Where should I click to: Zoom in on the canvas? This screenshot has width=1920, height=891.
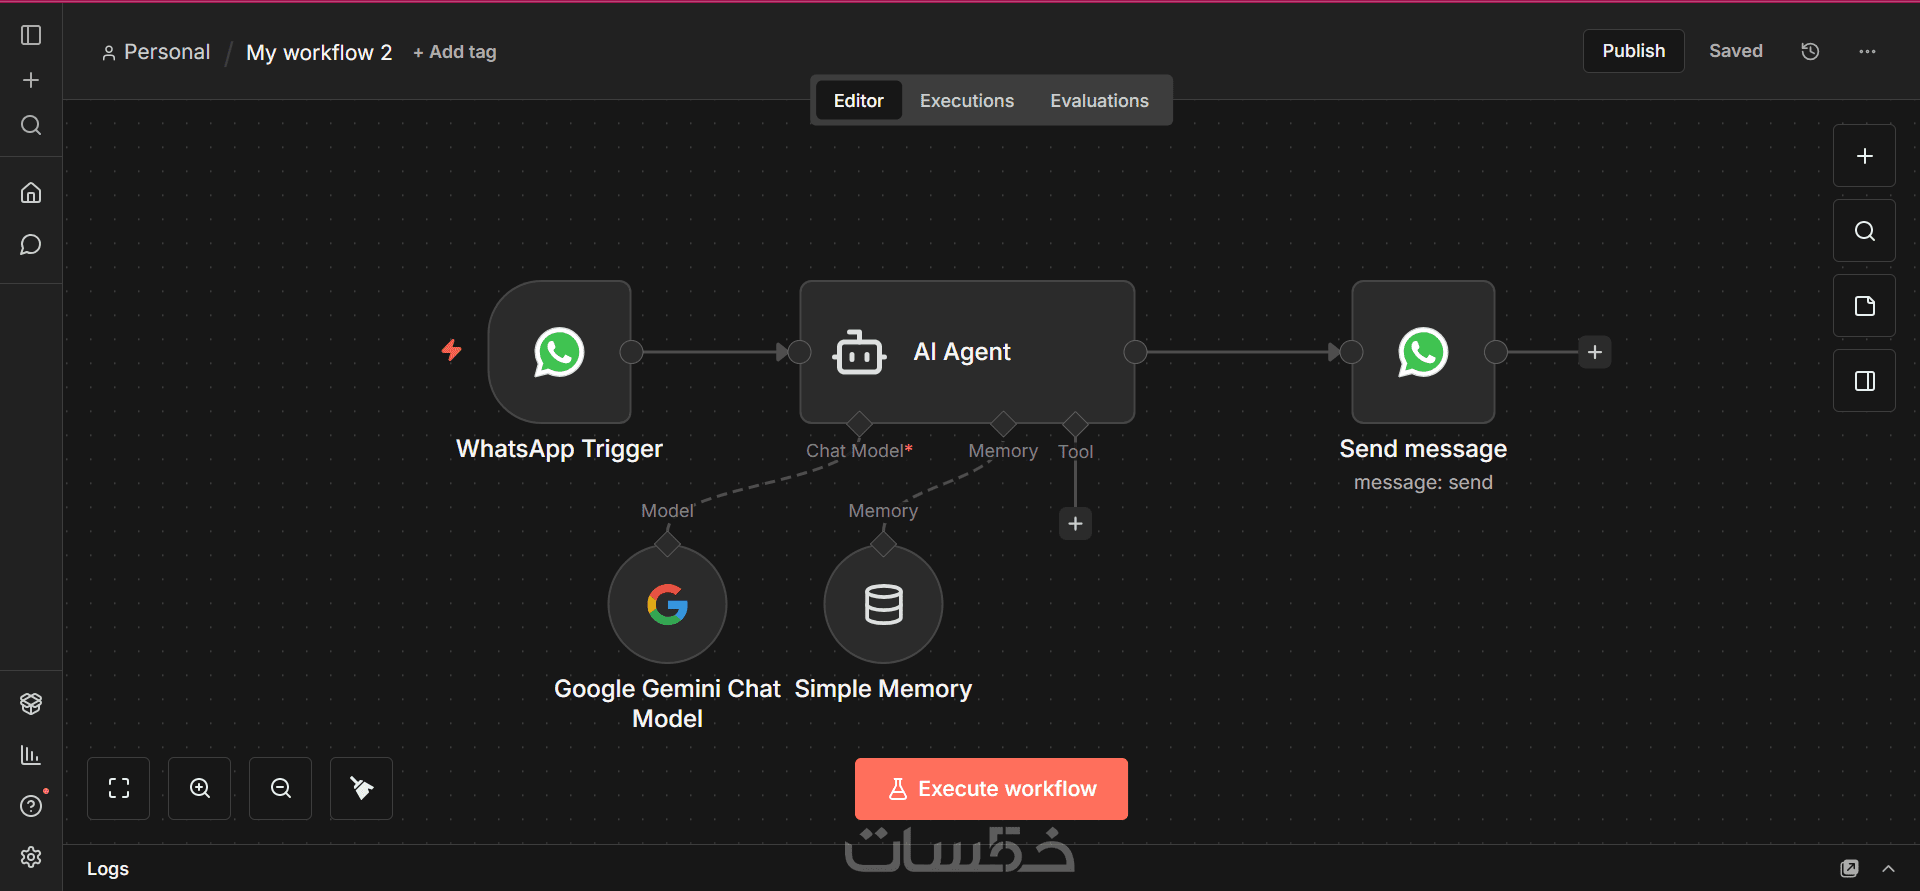[x=200, y=788]
